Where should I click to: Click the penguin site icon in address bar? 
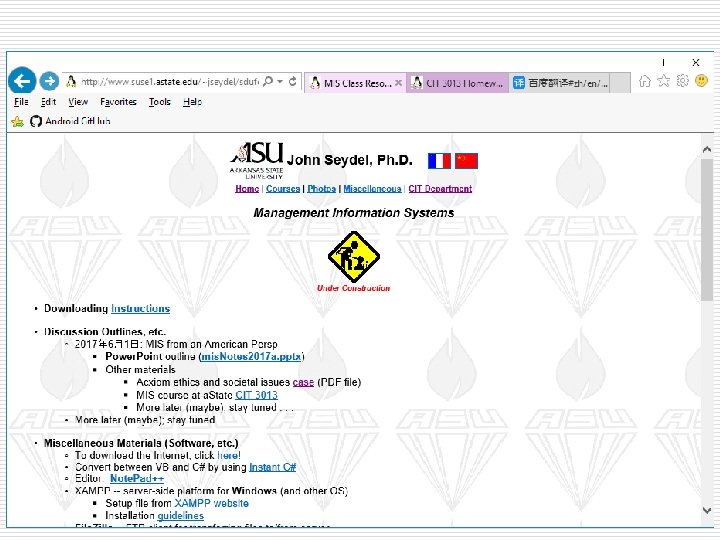pos(71,81)
